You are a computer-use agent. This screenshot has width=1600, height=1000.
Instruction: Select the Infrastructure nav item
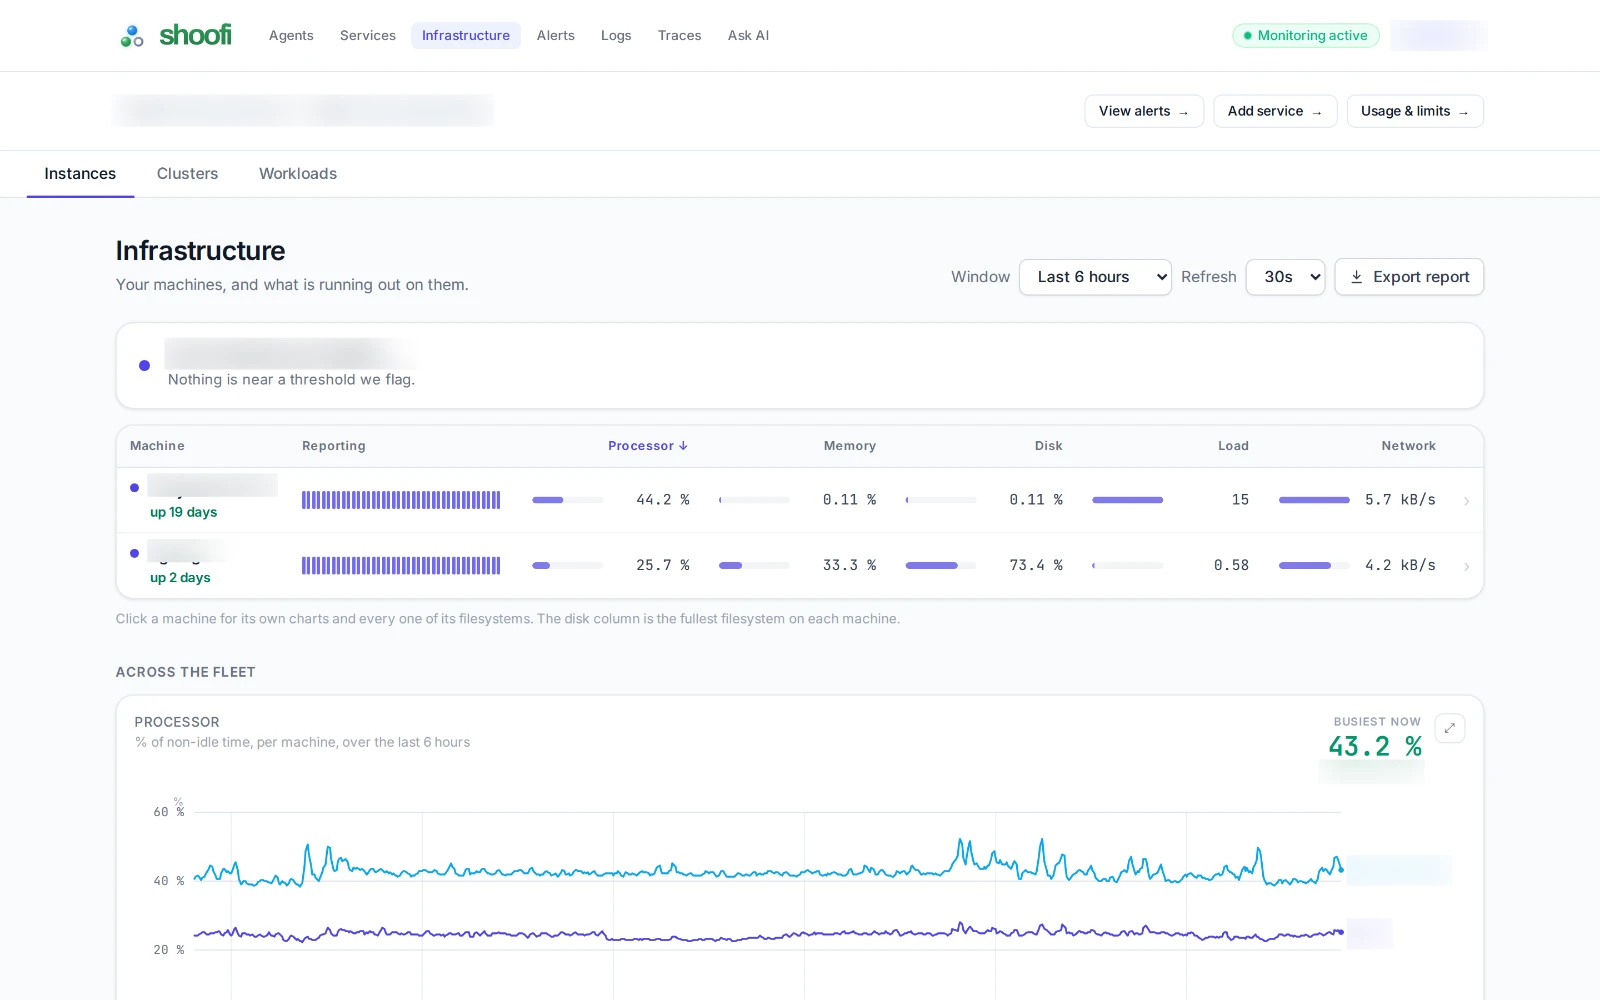pos(466,36)
